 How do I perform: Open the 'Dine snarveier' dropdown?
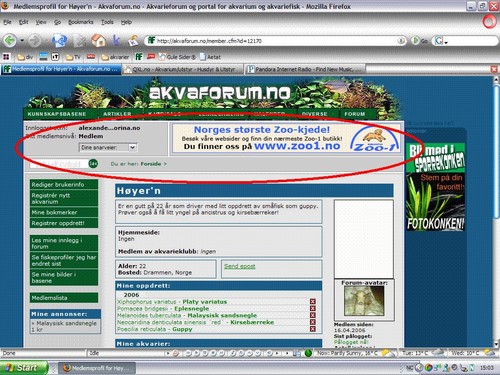[108, 147]
